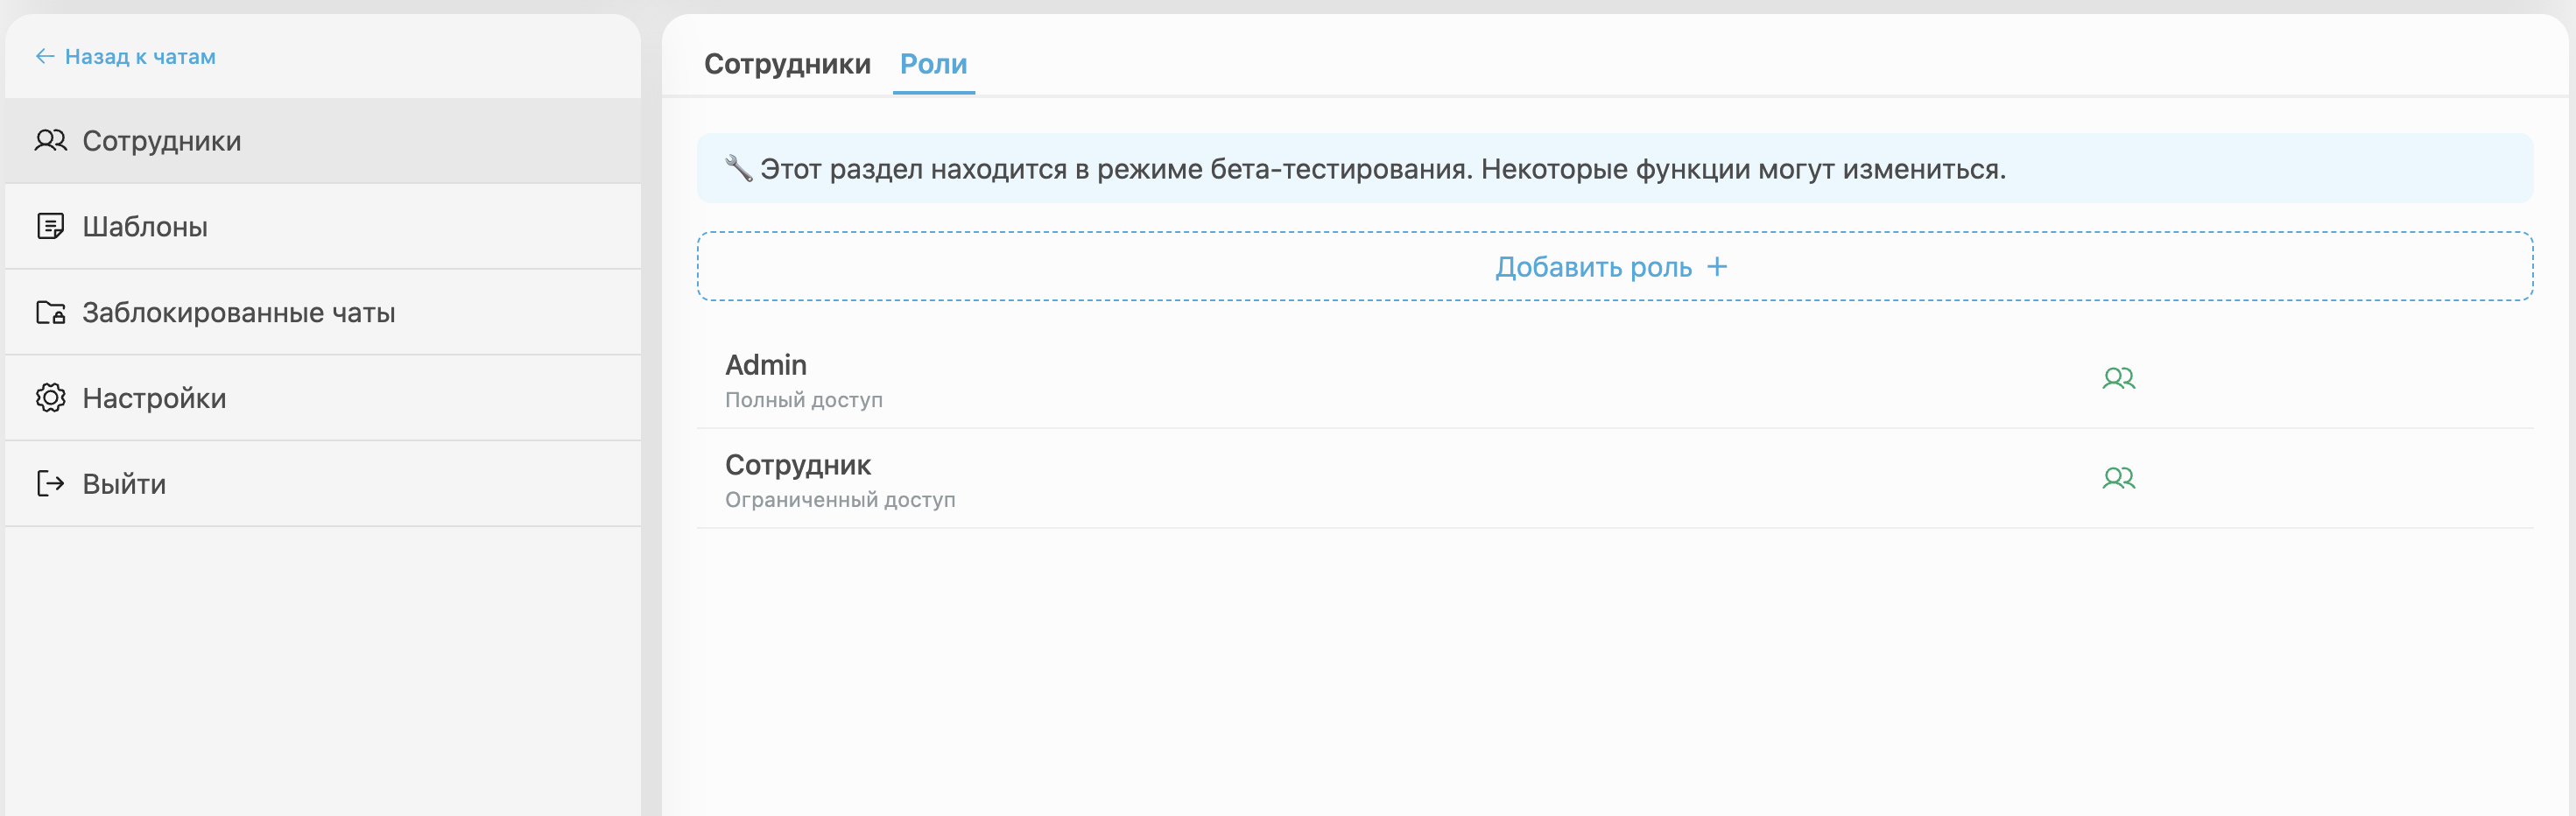
Task: Open the Сотрудник role row
Action: coord(1614,479)
